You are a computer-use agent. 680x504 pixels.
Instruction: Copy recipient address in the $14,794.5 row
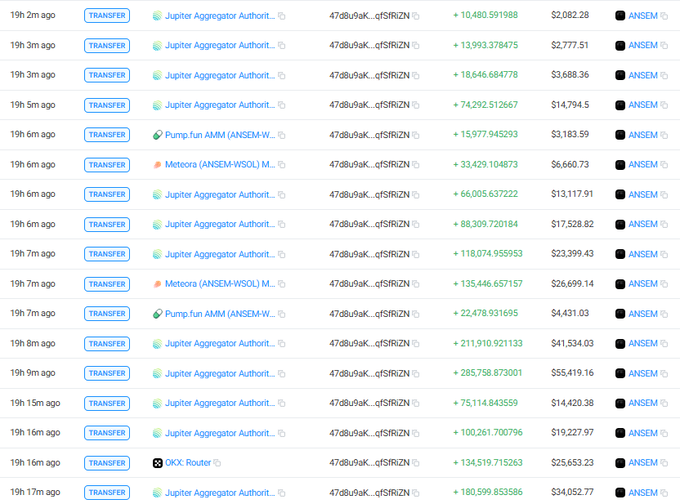coord(415,105)
